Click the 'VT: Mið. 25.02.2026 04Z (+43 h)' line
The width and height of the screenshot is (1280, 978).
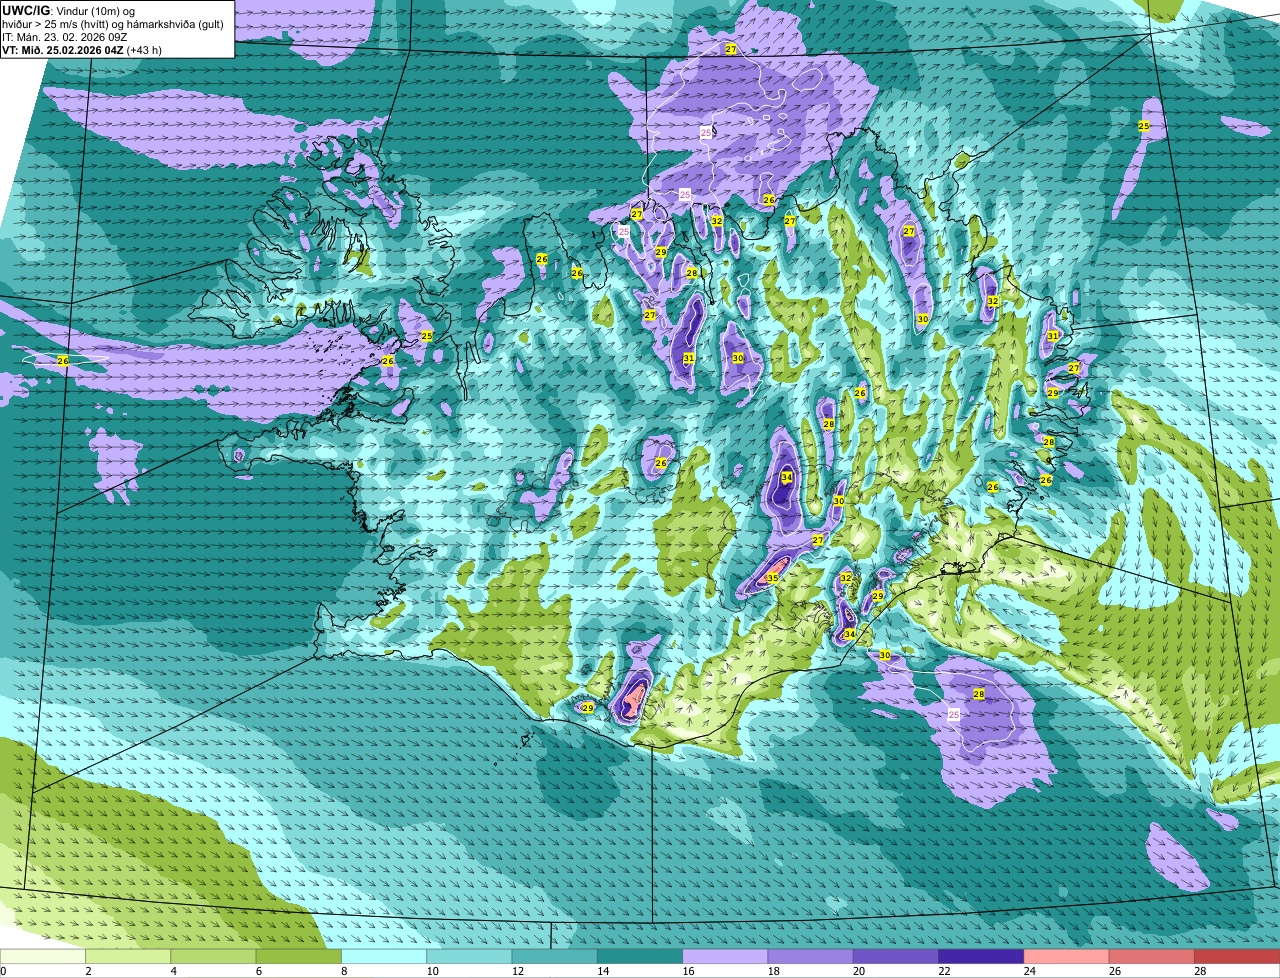83,49
